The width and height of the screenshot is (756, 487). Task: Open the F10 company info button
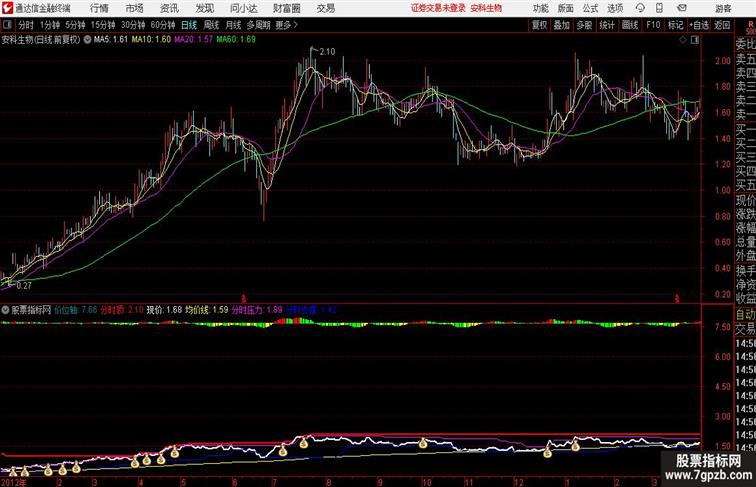(x=653, y=25)
